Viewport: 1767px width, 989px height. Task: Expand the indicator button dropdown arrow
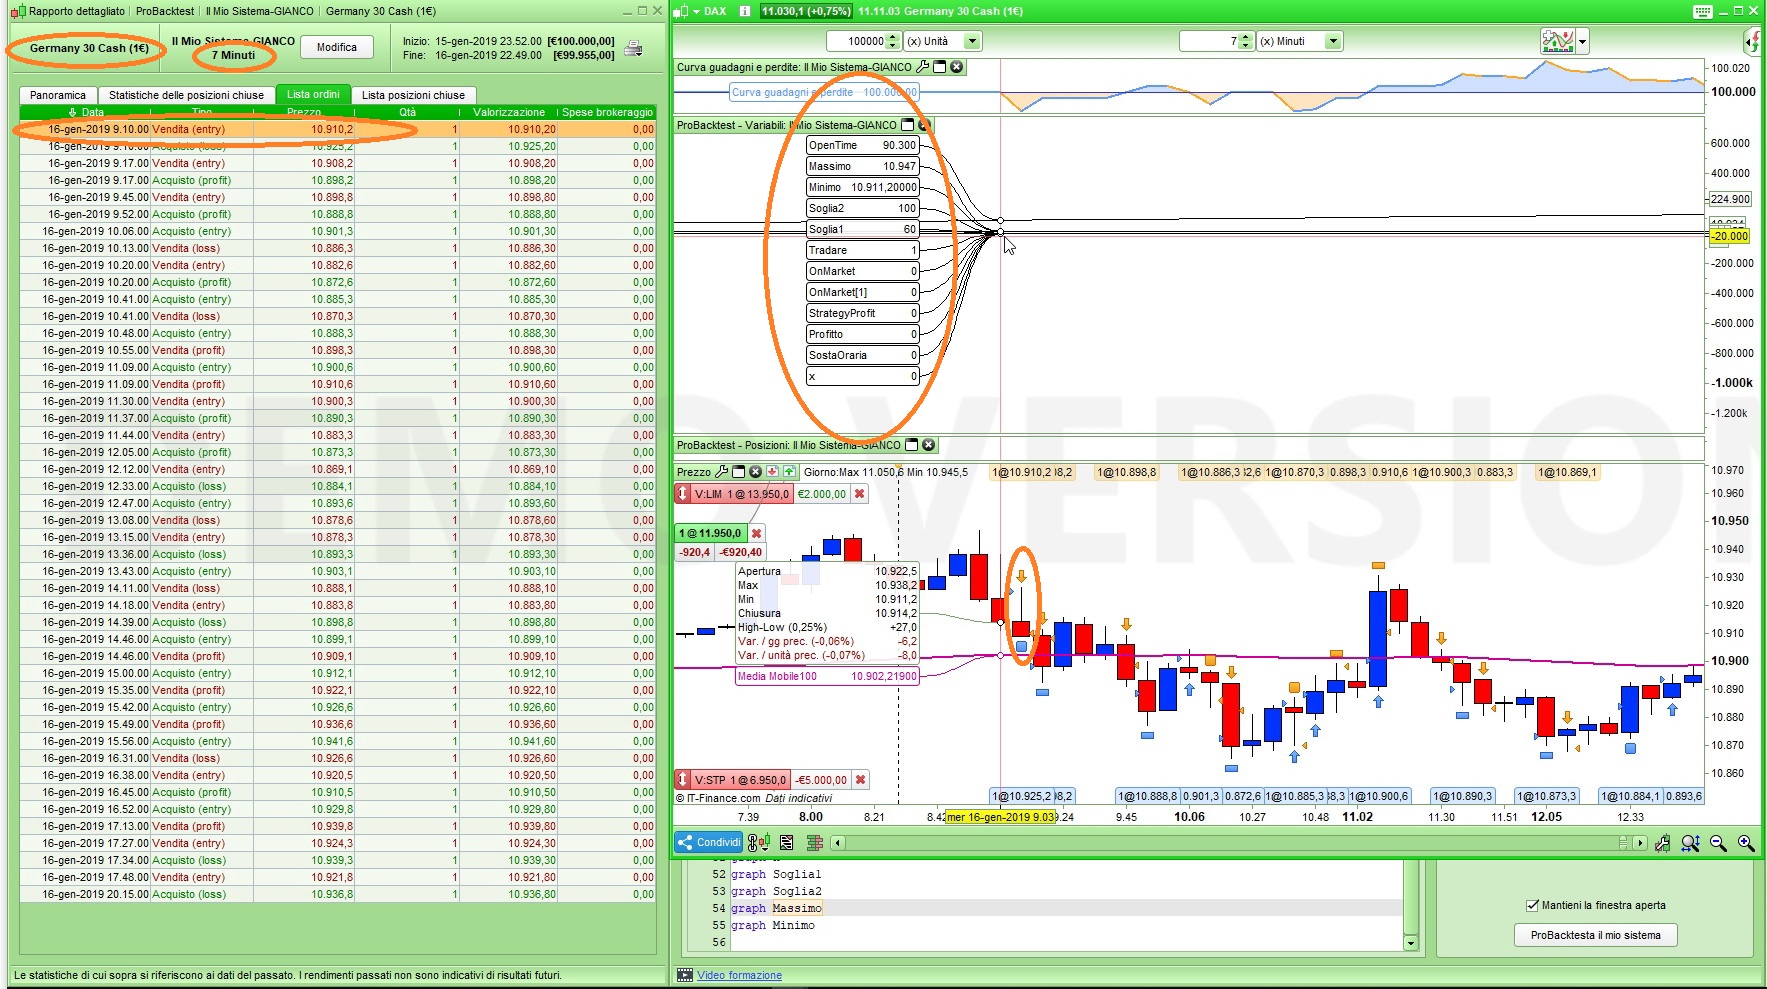coord(1582,42)
